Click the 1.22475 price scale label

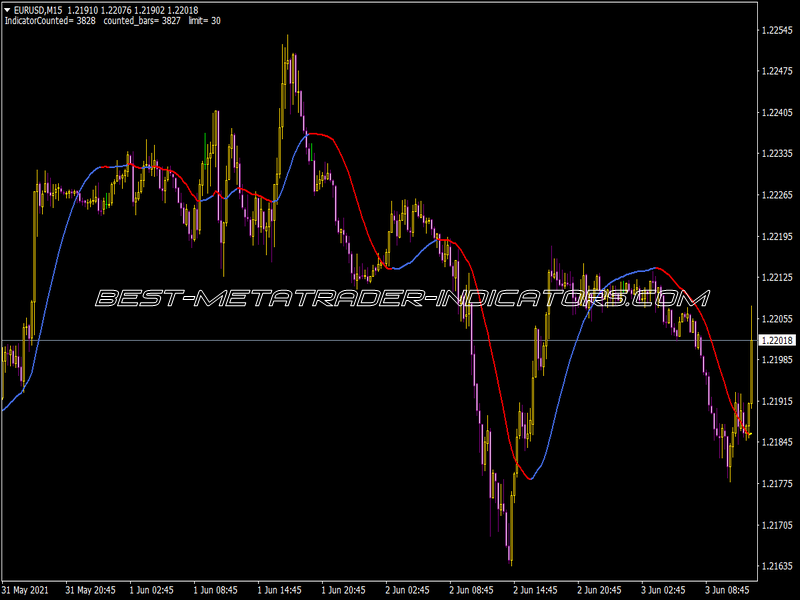point(778,71)
